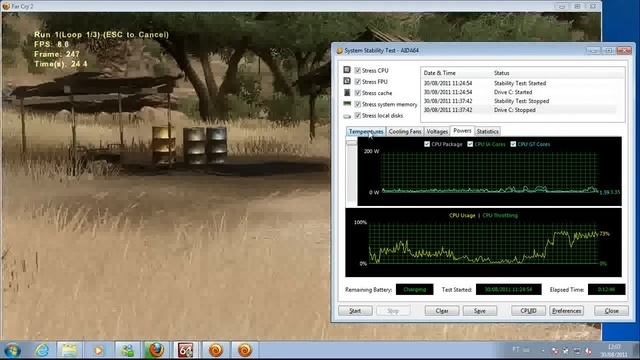Screen dimensions: 640x360
Task: Uncheck the Stress FPU checkbox
Action: coord(358,82)
